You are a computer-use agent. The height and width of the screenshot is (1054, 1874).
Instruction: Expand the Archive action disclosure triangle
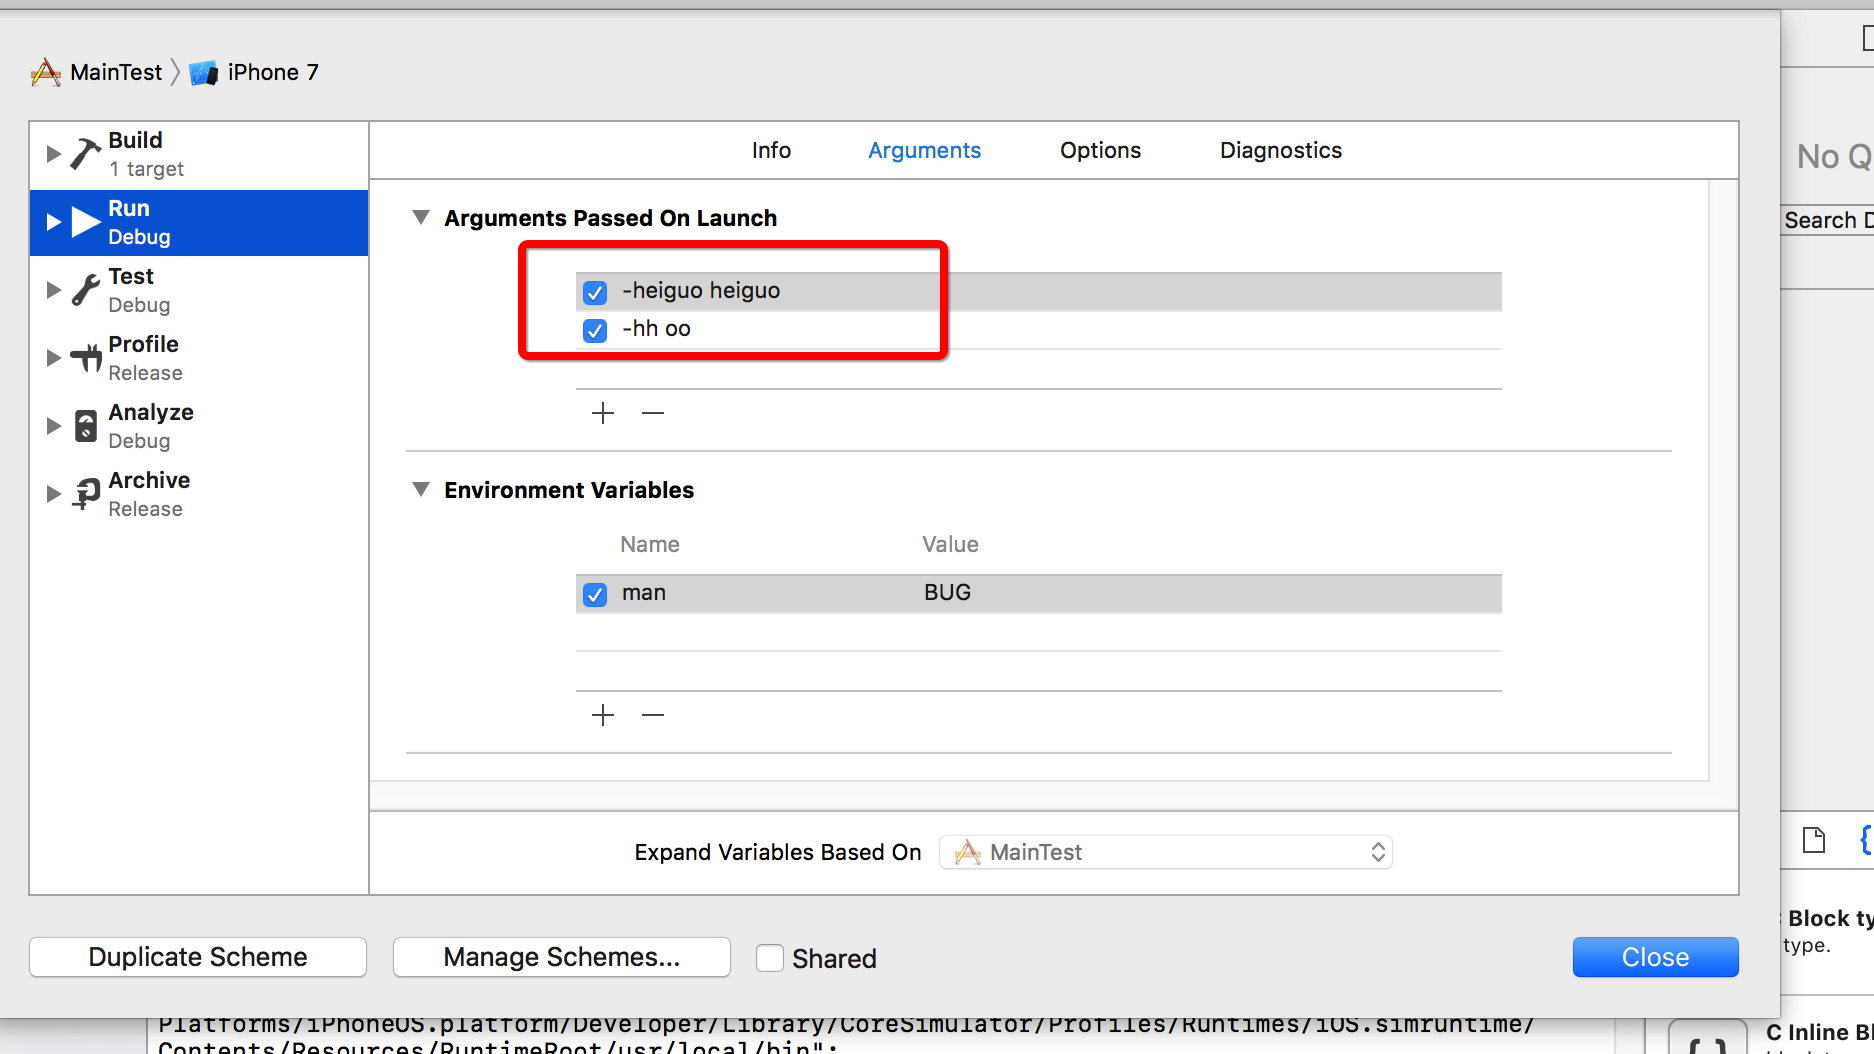[54, 494]
